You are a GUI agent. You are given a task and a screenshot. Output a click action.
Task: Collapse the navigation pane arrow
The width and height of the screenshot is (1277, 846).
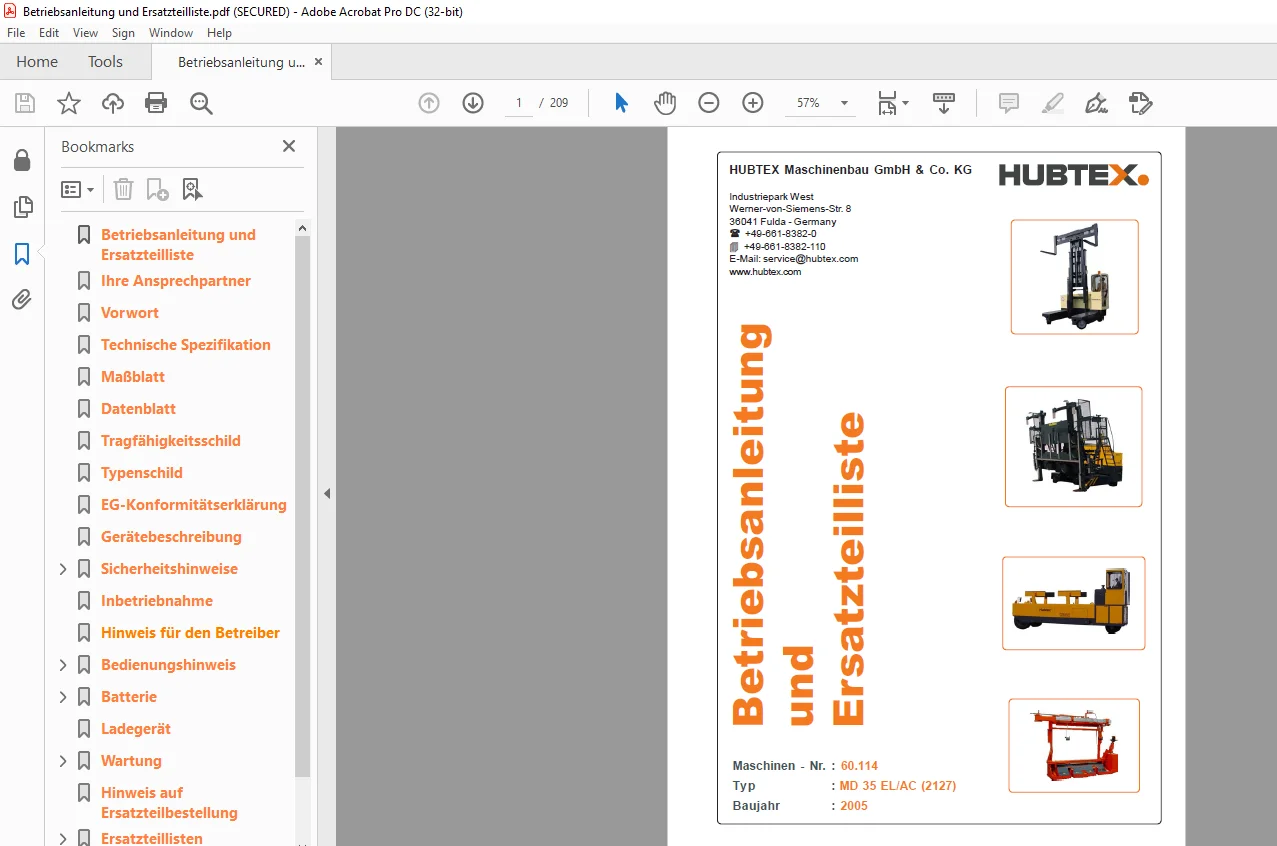coord(326,493)
